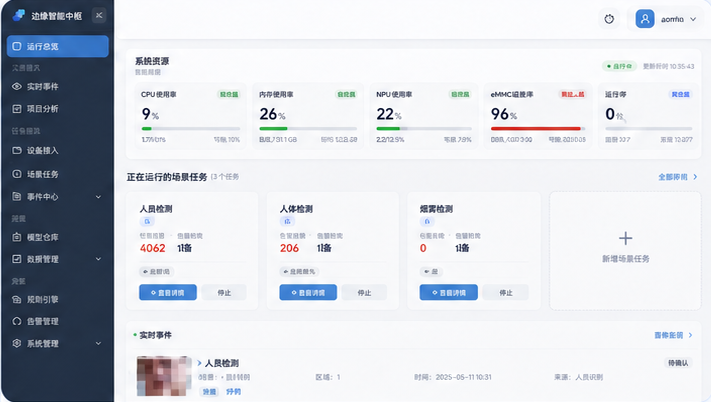The height and width of the screenshot is (402, 711).
Task: Click the red warning badge on eMMC card
Action: click(573, 94)
